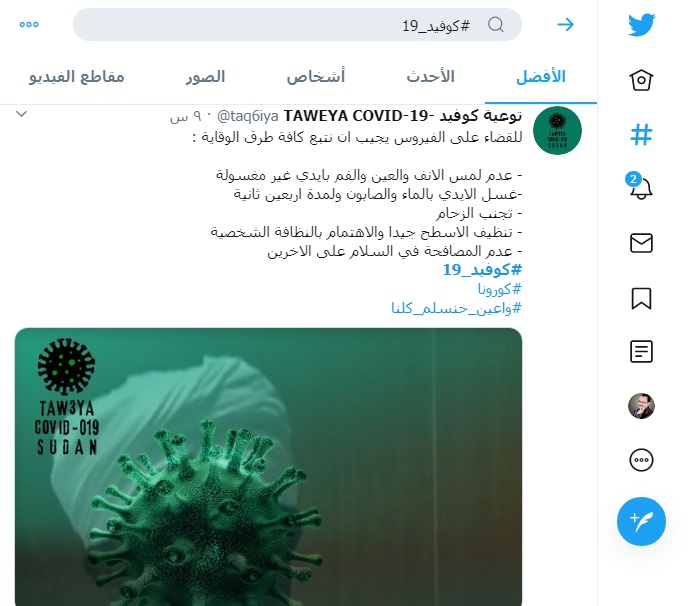Switch to مقاطع الفيديو tab
691x606 pixels.
(x=77, y=77)
